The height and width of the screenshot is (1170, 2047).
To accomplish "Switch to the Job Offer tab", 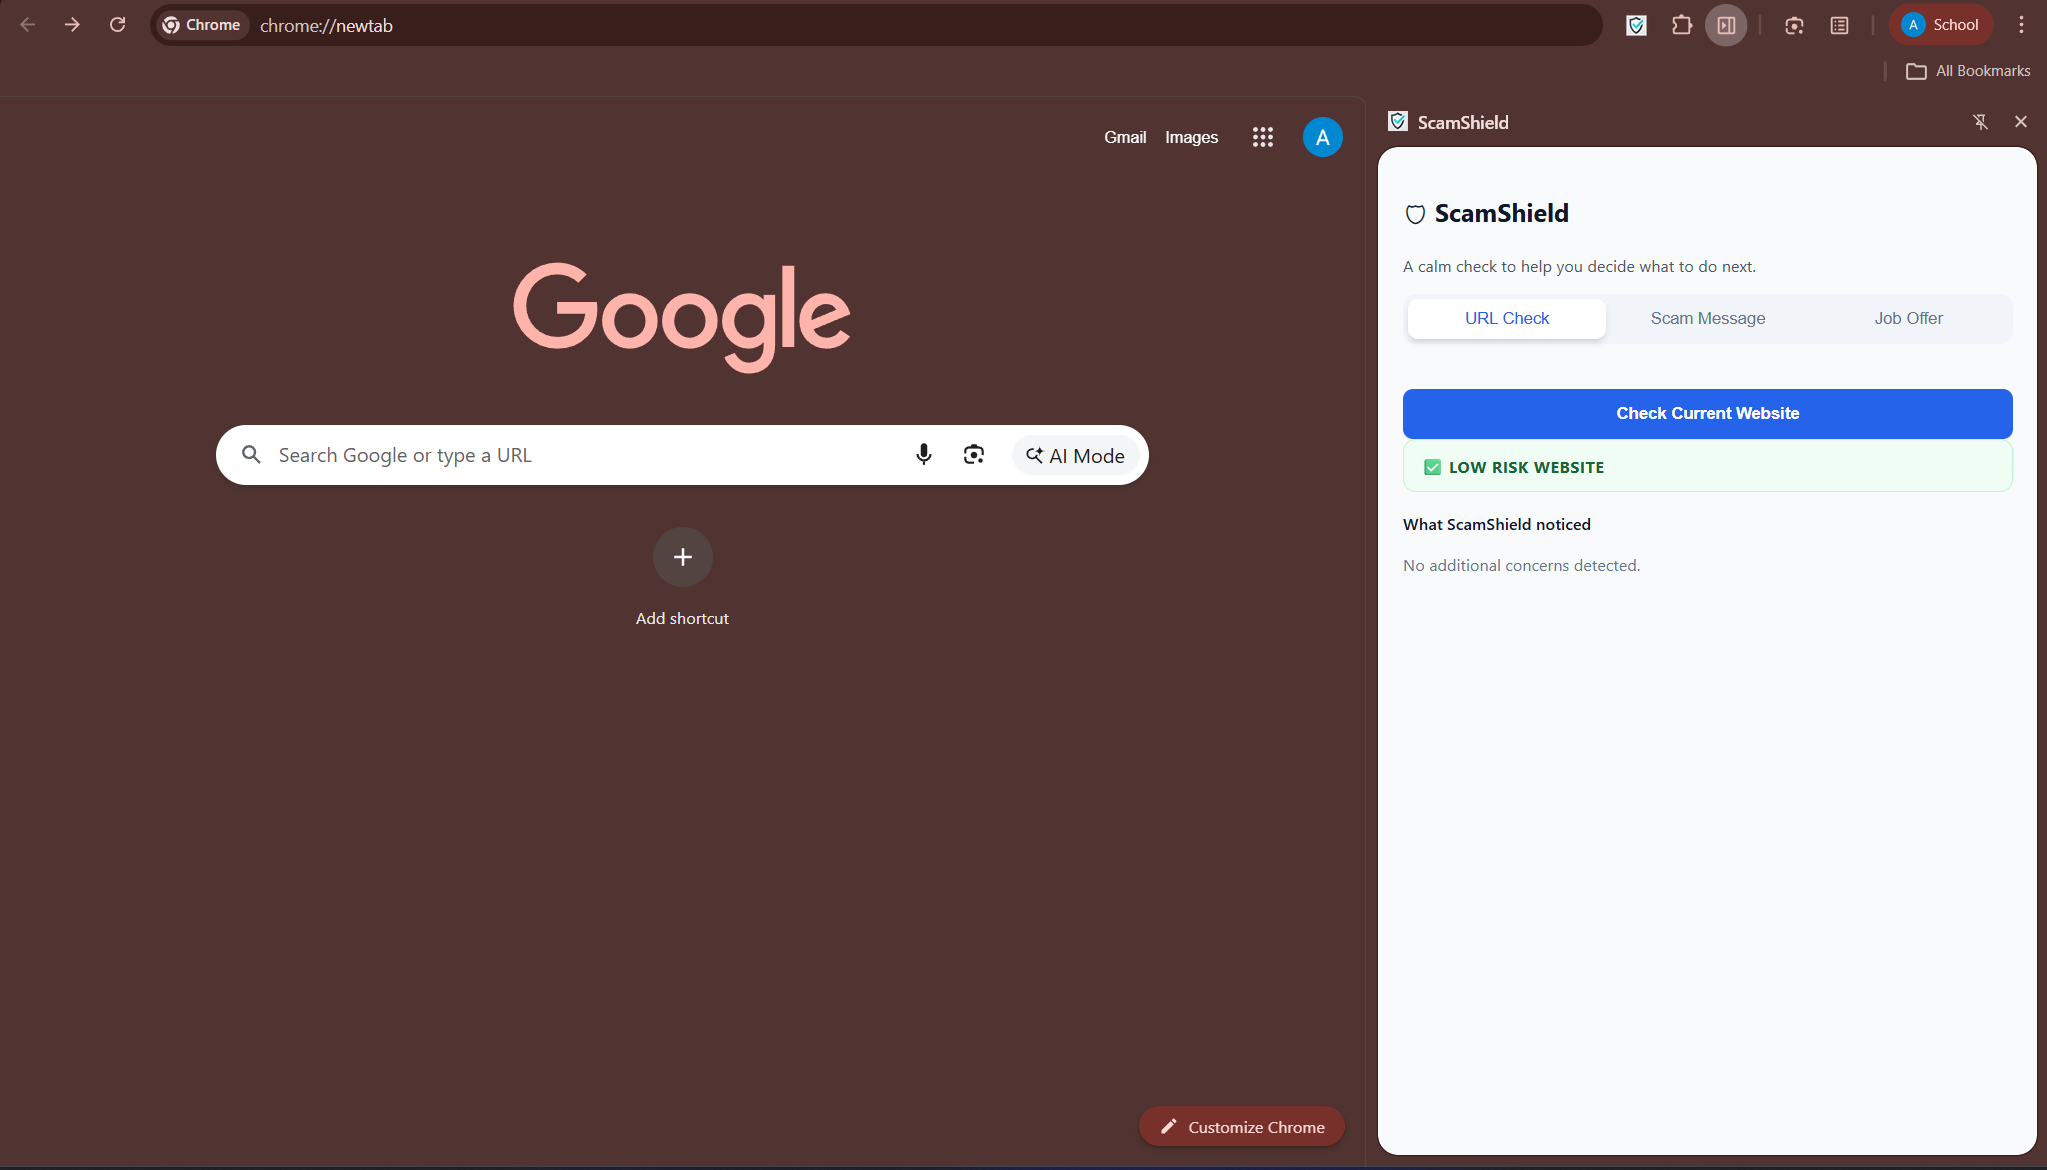I will pyautogui.click(x=1908, y=318).
